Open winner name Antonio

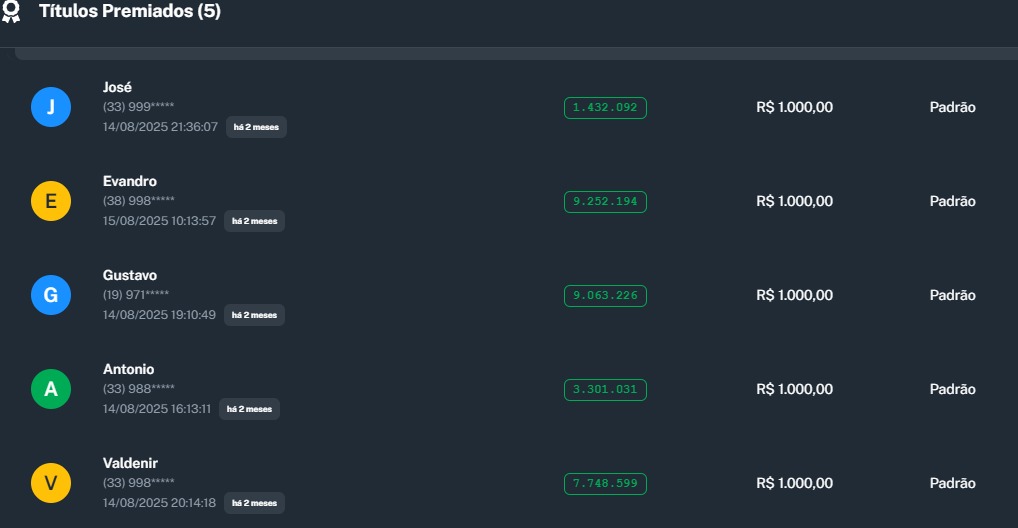pyautogui.click(x=129, y=369)
